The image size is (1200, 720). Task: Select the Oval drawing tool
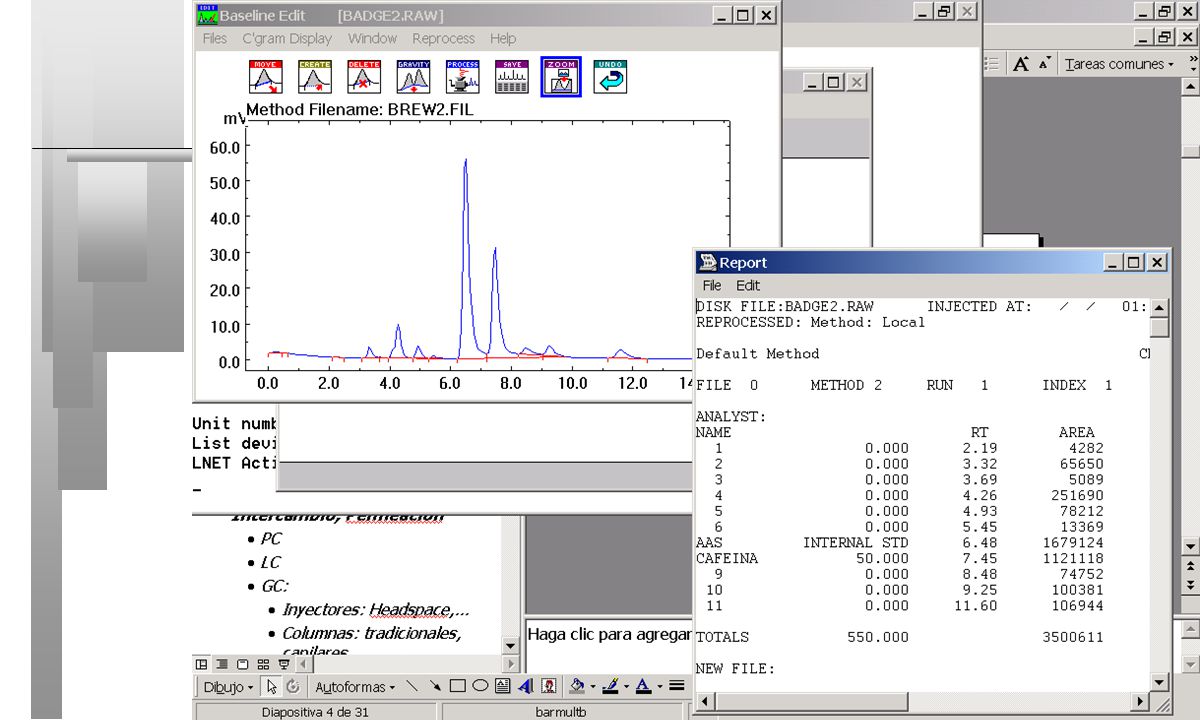[x=480, y=687]
